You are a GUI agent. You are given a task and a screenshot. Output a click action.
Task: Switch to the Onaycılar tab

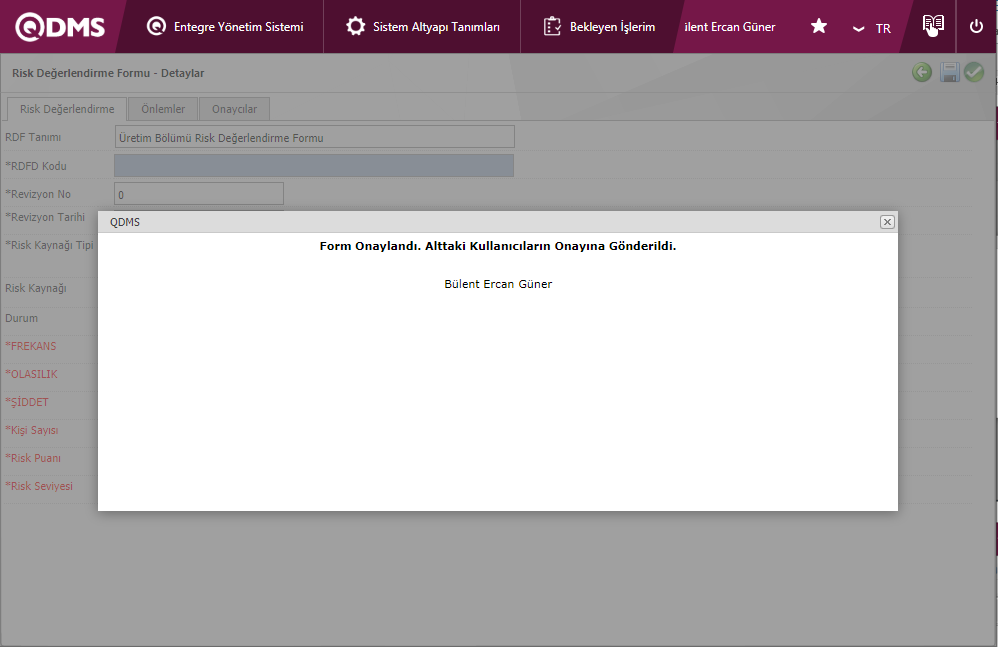(x=234, y=109)
